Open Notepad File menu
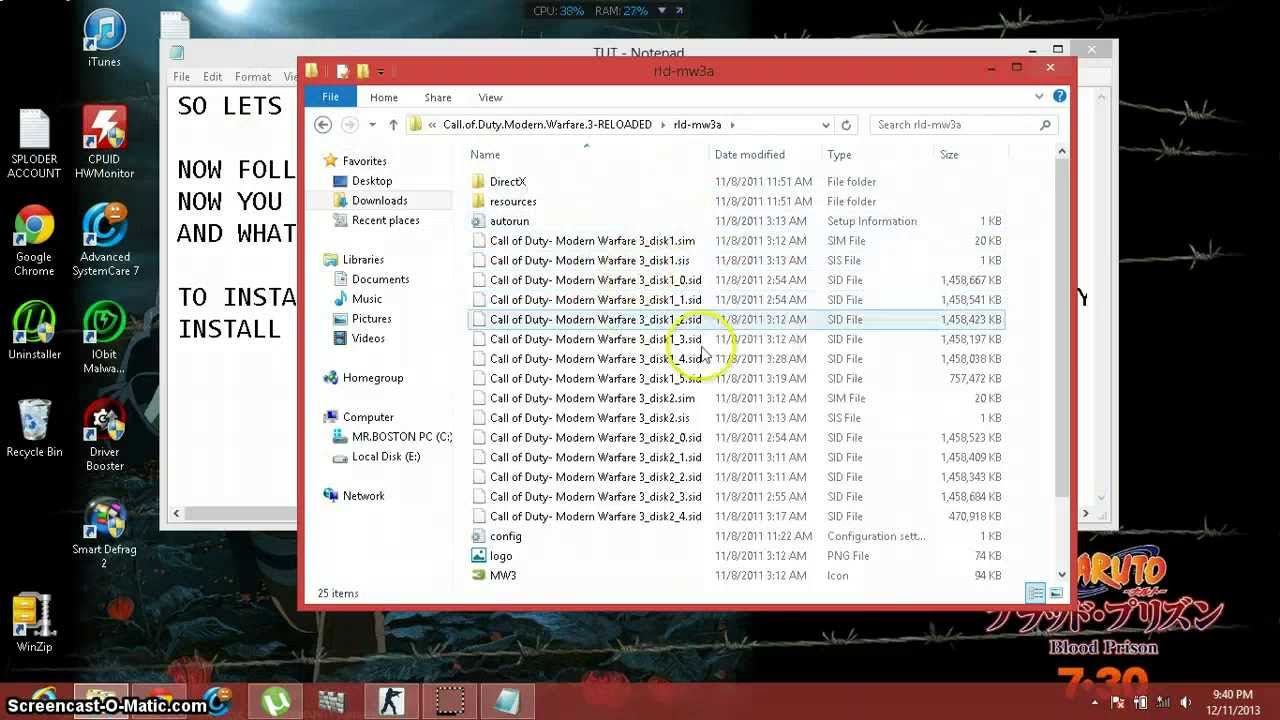 click(181, 77)
